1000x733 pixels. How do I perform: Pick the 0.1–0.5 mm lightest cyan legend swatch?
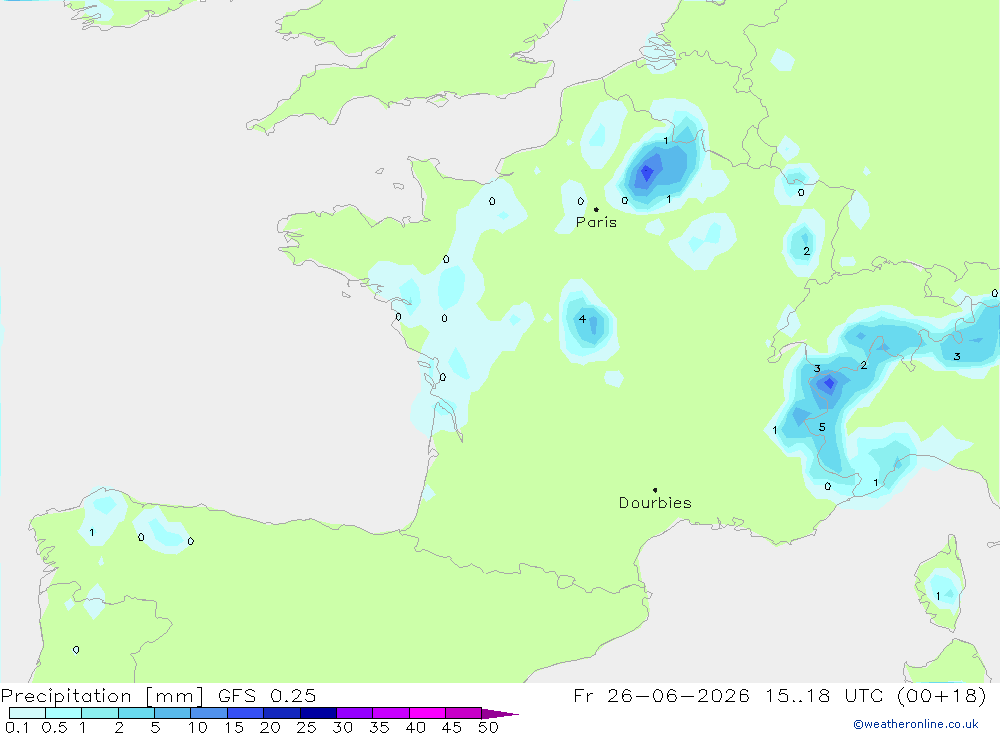(x=27, y=713)
